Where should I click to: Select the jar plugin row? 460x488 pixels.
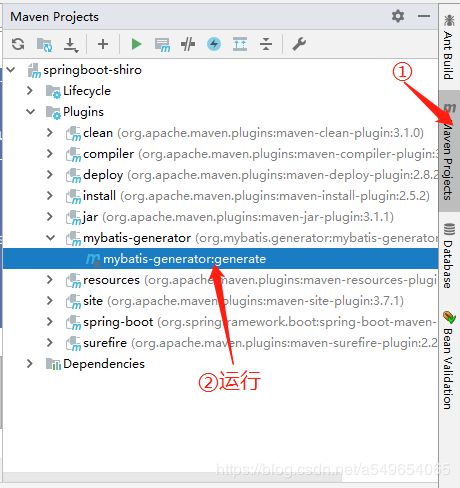click(221, 217)
